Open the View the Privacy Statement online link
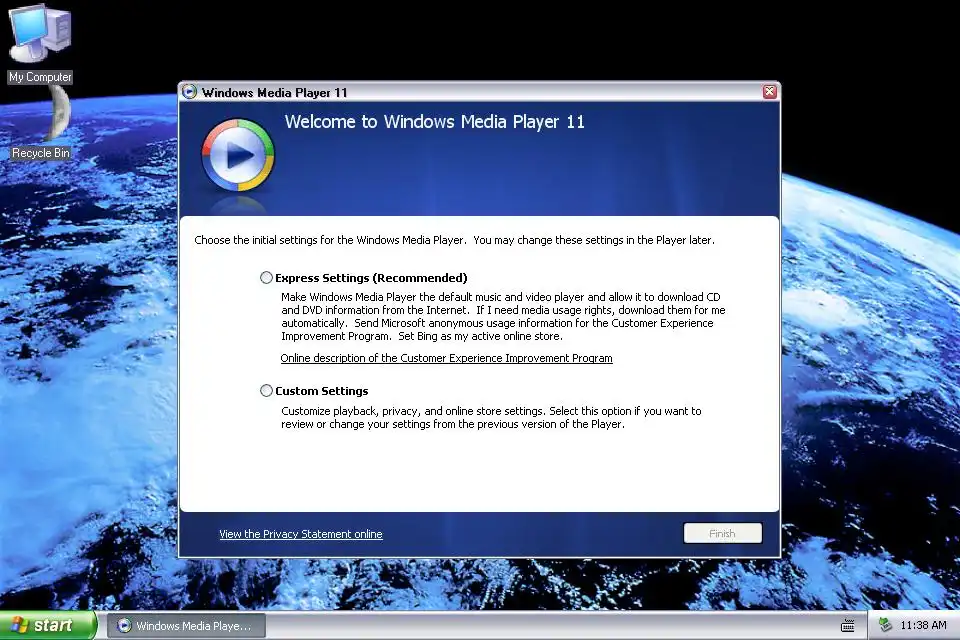The image size is (960, 640). pos(301,534)
